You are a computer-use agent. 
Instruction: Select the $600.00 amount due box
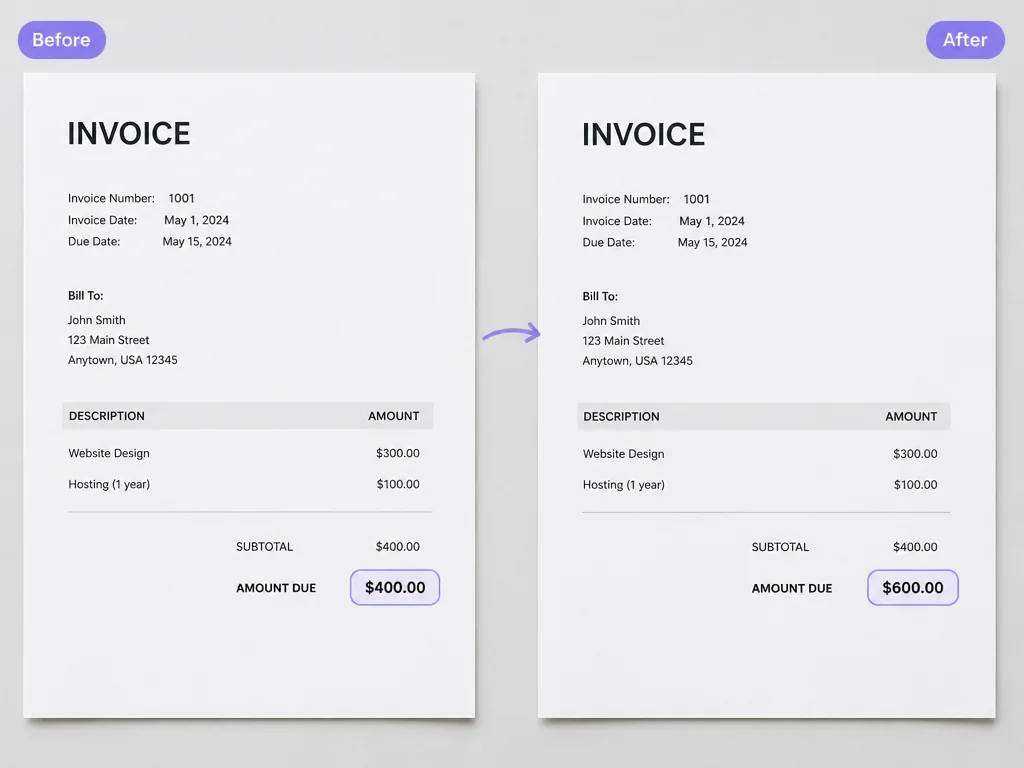[912, 587]
